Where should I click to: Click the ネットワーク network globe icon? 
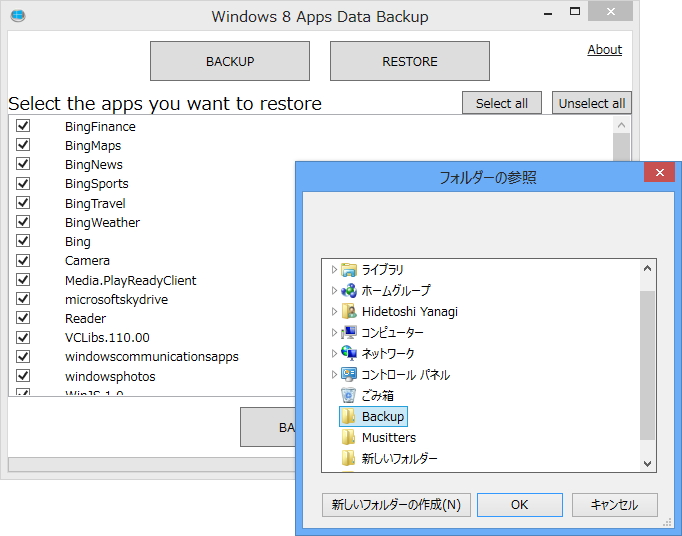pyautogui.click(x=349, y=353)
